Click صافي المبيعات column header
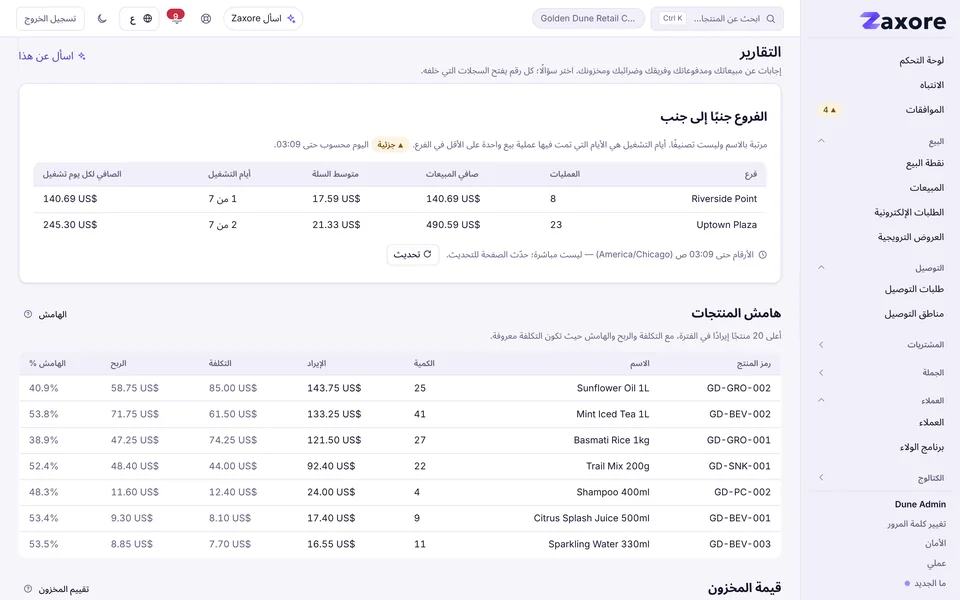The width and height of the screenshot is (960, 600). click(x=452, y=174)
